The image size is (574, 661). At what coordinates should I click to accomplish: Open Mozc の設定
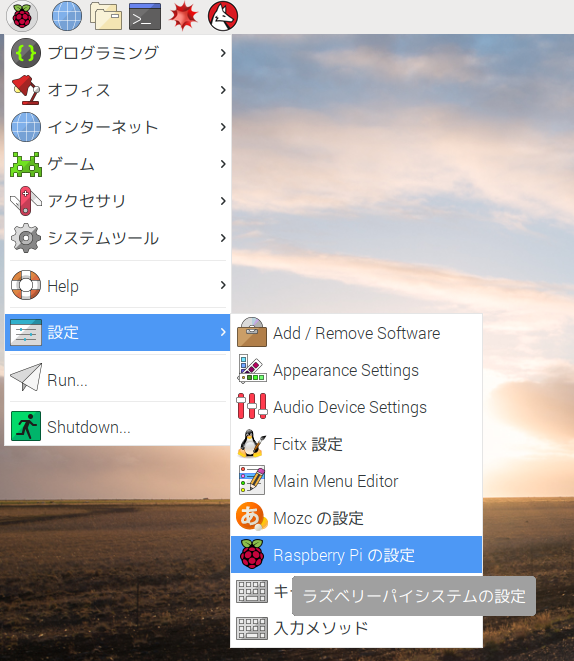point(357,518)
